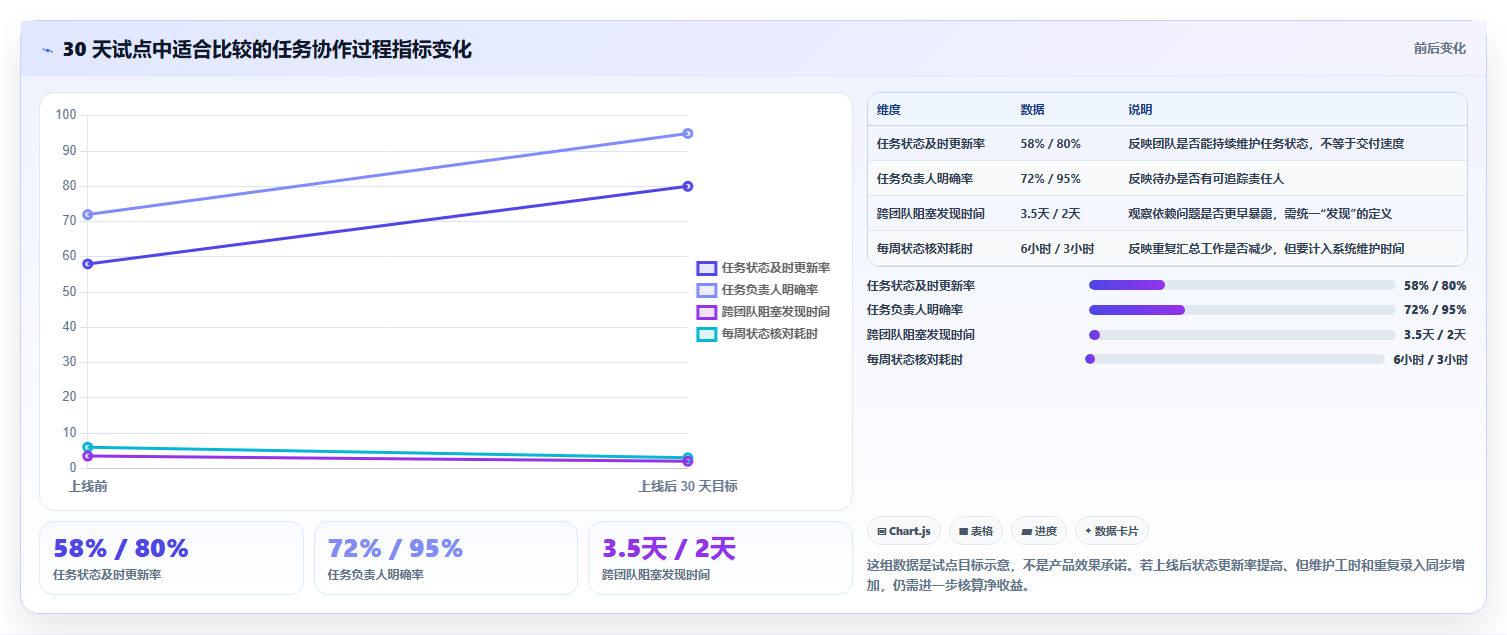Click the 任务状态及时更新率 legend color box
1507x635 pixels.
click(x=706, y=268)
